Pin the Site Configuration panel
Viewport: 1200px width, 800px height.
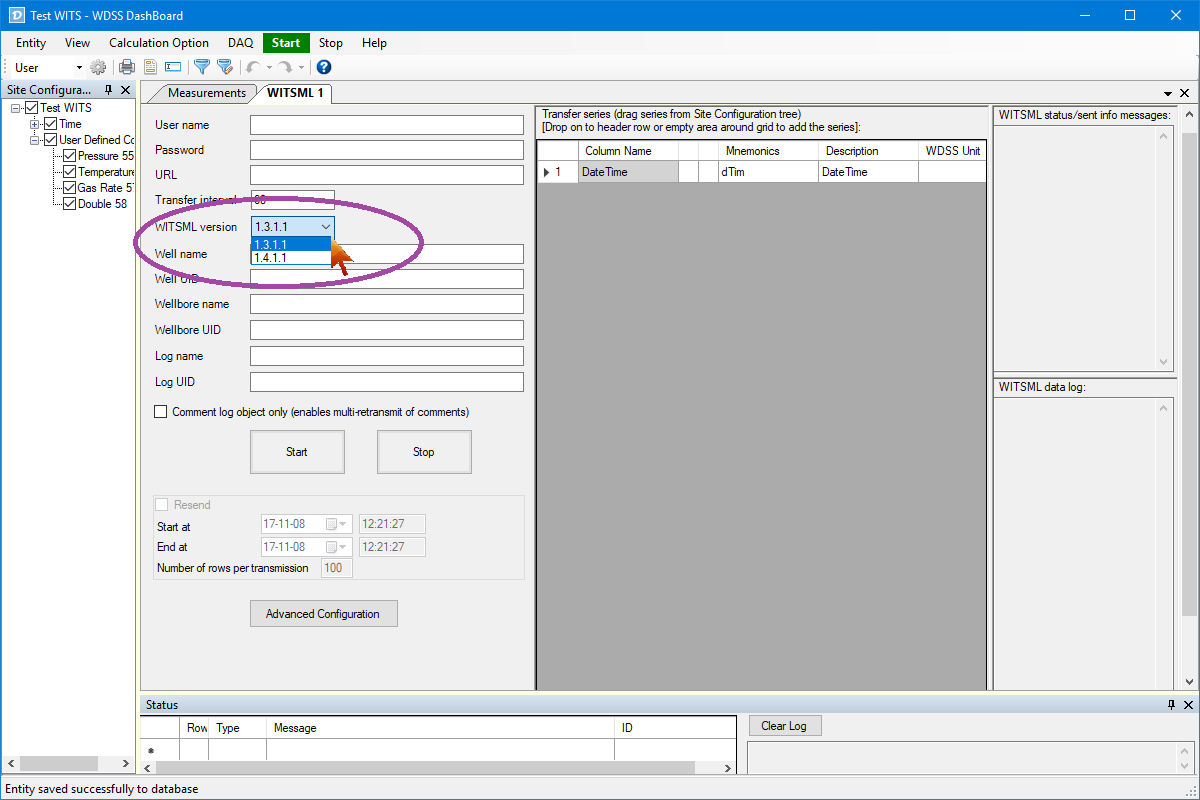coord(109,90)
